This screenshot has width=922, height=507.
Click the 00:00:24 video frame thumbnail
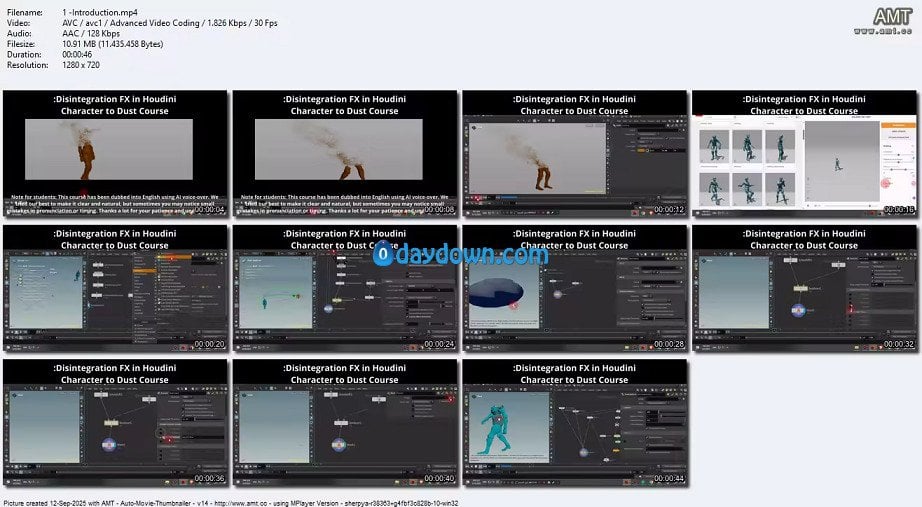(x=345, y=289)
